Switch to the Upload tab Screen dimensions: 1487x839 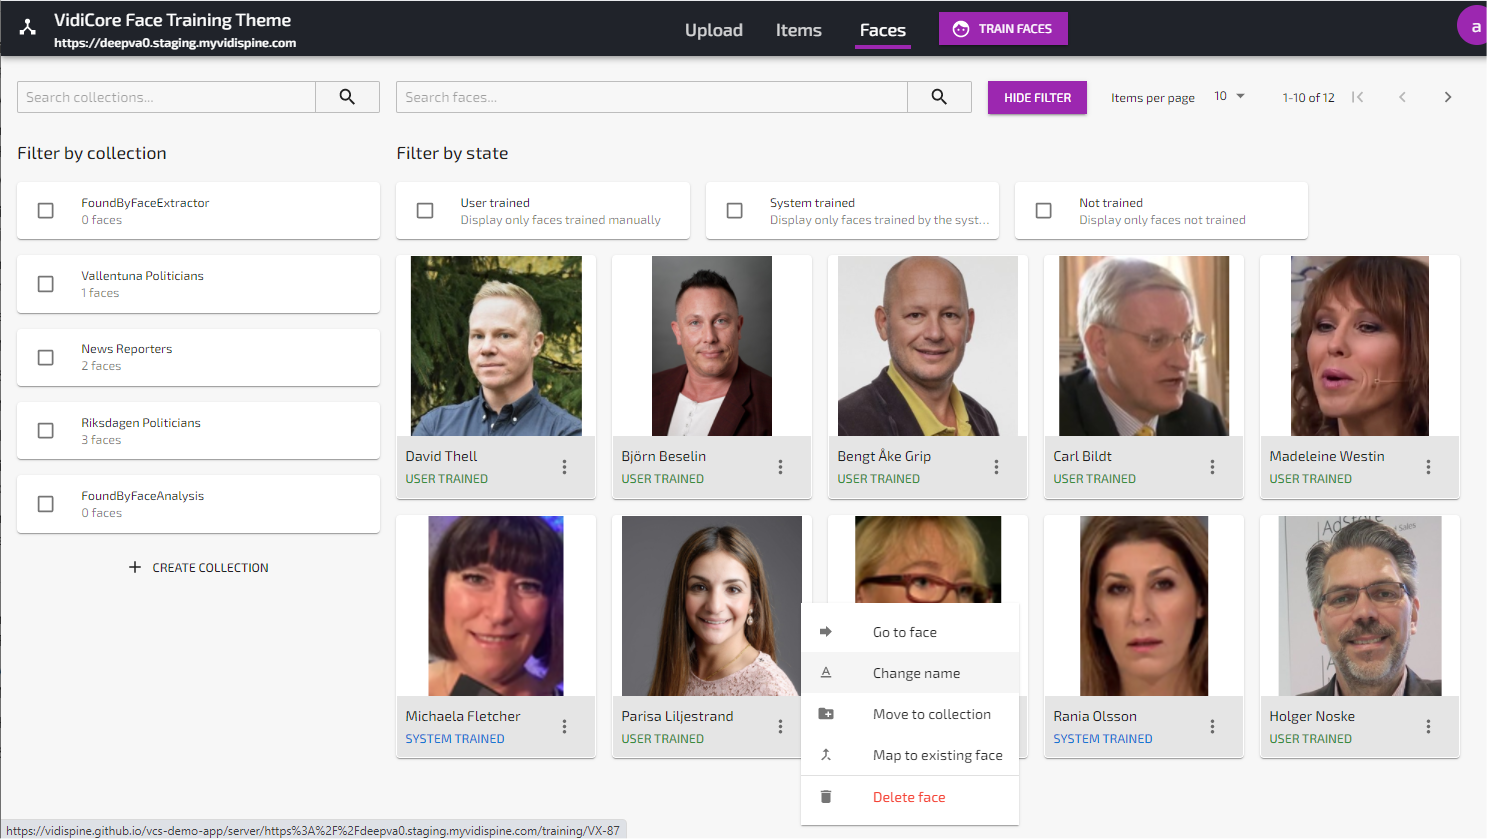click(713, 30)
